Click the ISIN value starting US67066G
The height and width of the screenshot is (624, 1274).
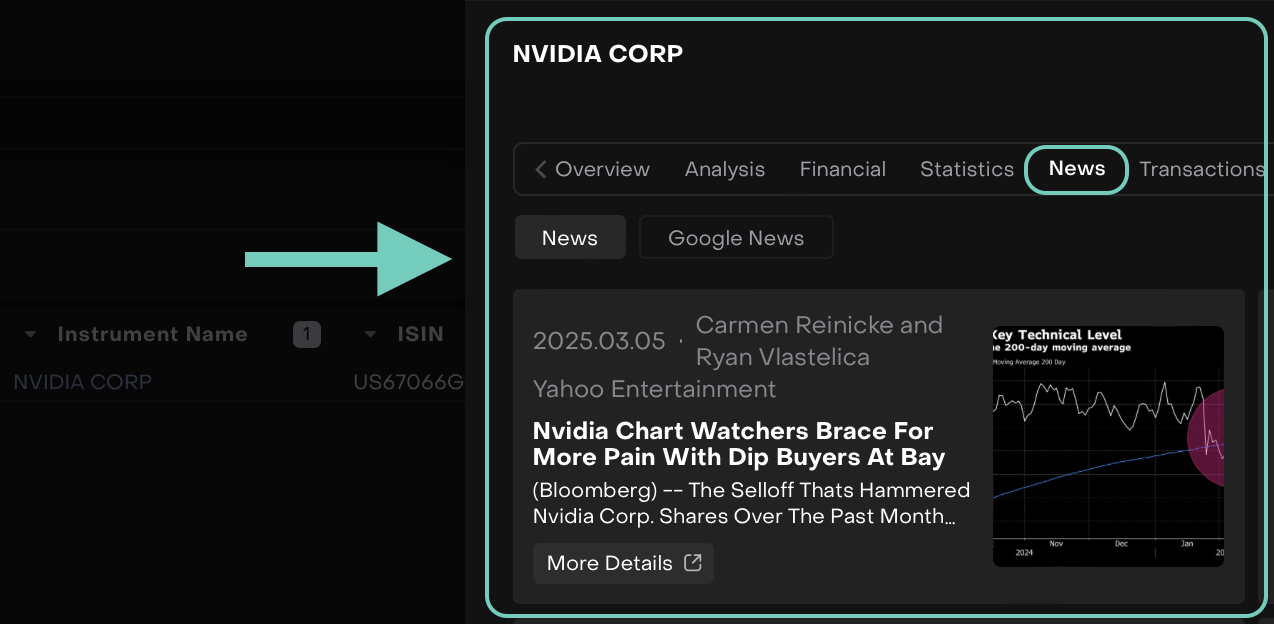(408, 382)
